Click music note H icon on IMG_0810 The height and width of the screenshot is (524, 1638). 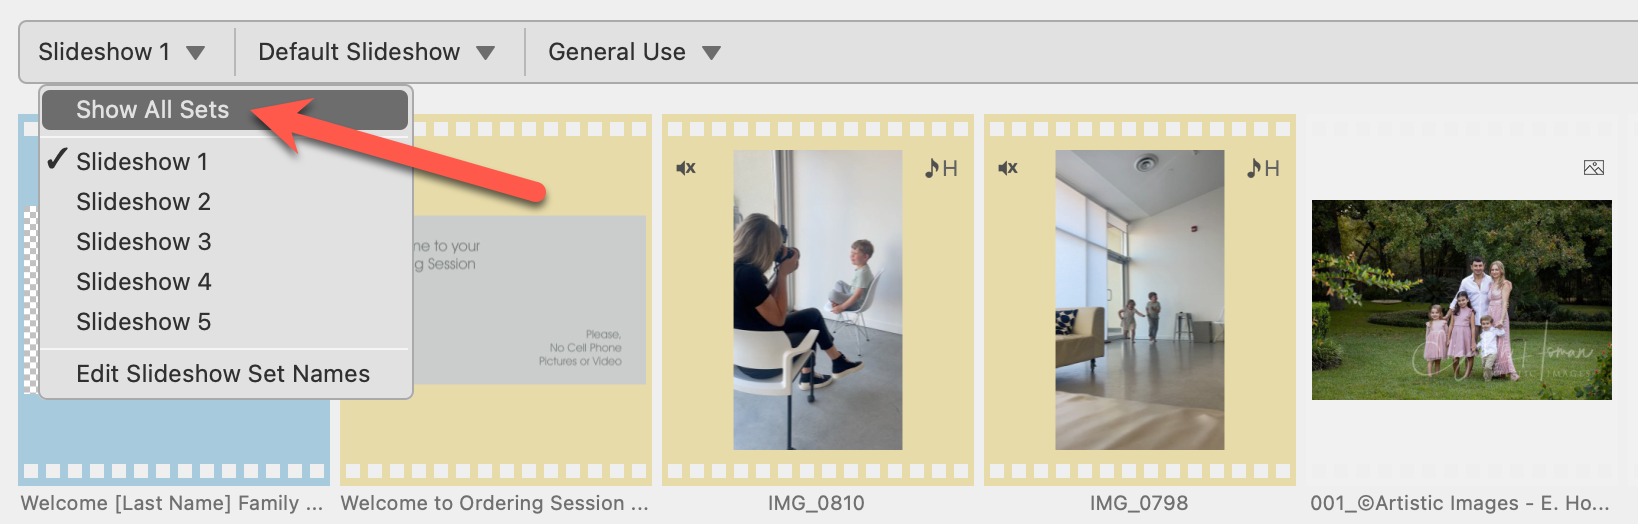pyautogui.click(x=941, y=168)
